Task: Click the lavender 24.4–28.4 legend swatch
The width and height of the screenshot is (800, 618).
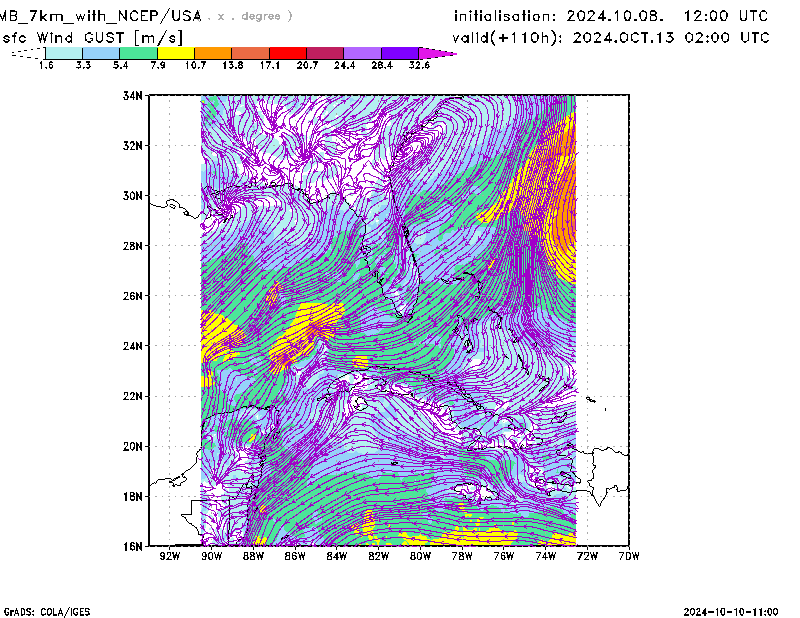Action: pos(363,53)
